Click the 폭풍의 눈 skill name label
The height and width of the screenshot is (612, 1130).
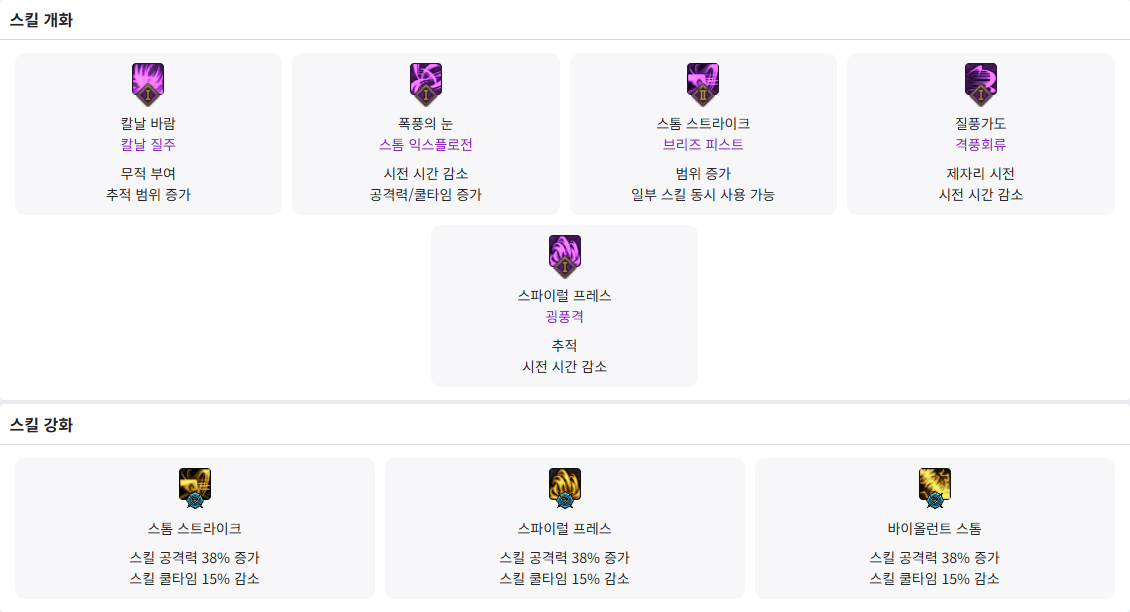click(x=426, y=124)
